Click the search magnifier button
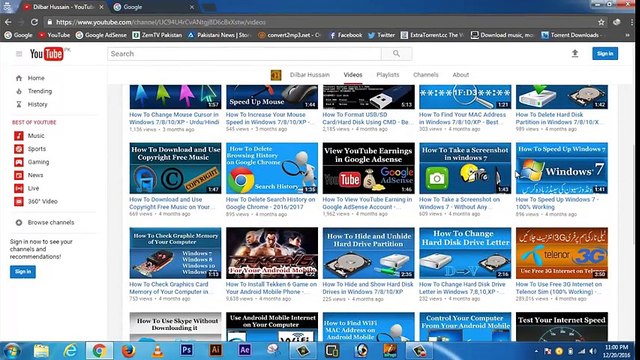Viewport: 640px width, 360px height. point(396,53)
